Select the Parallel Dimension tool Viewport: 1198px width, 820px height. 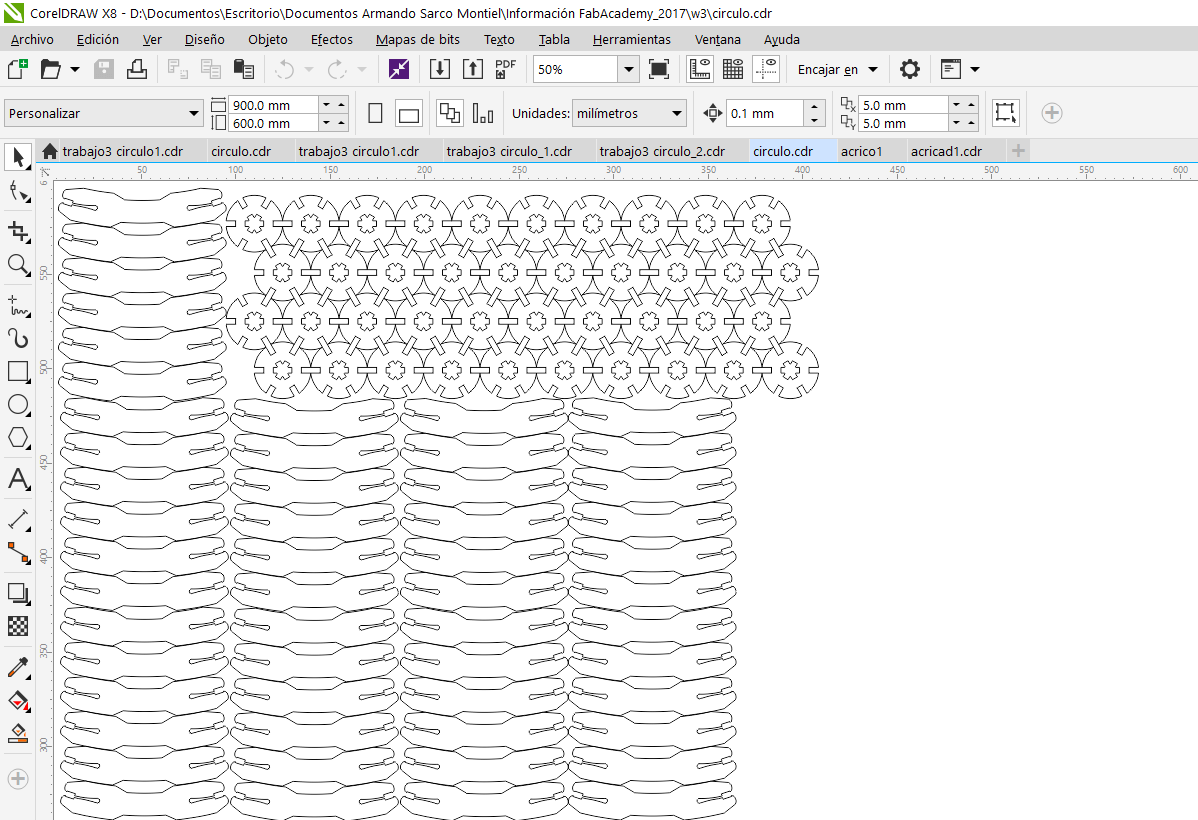tap(18, 520)
